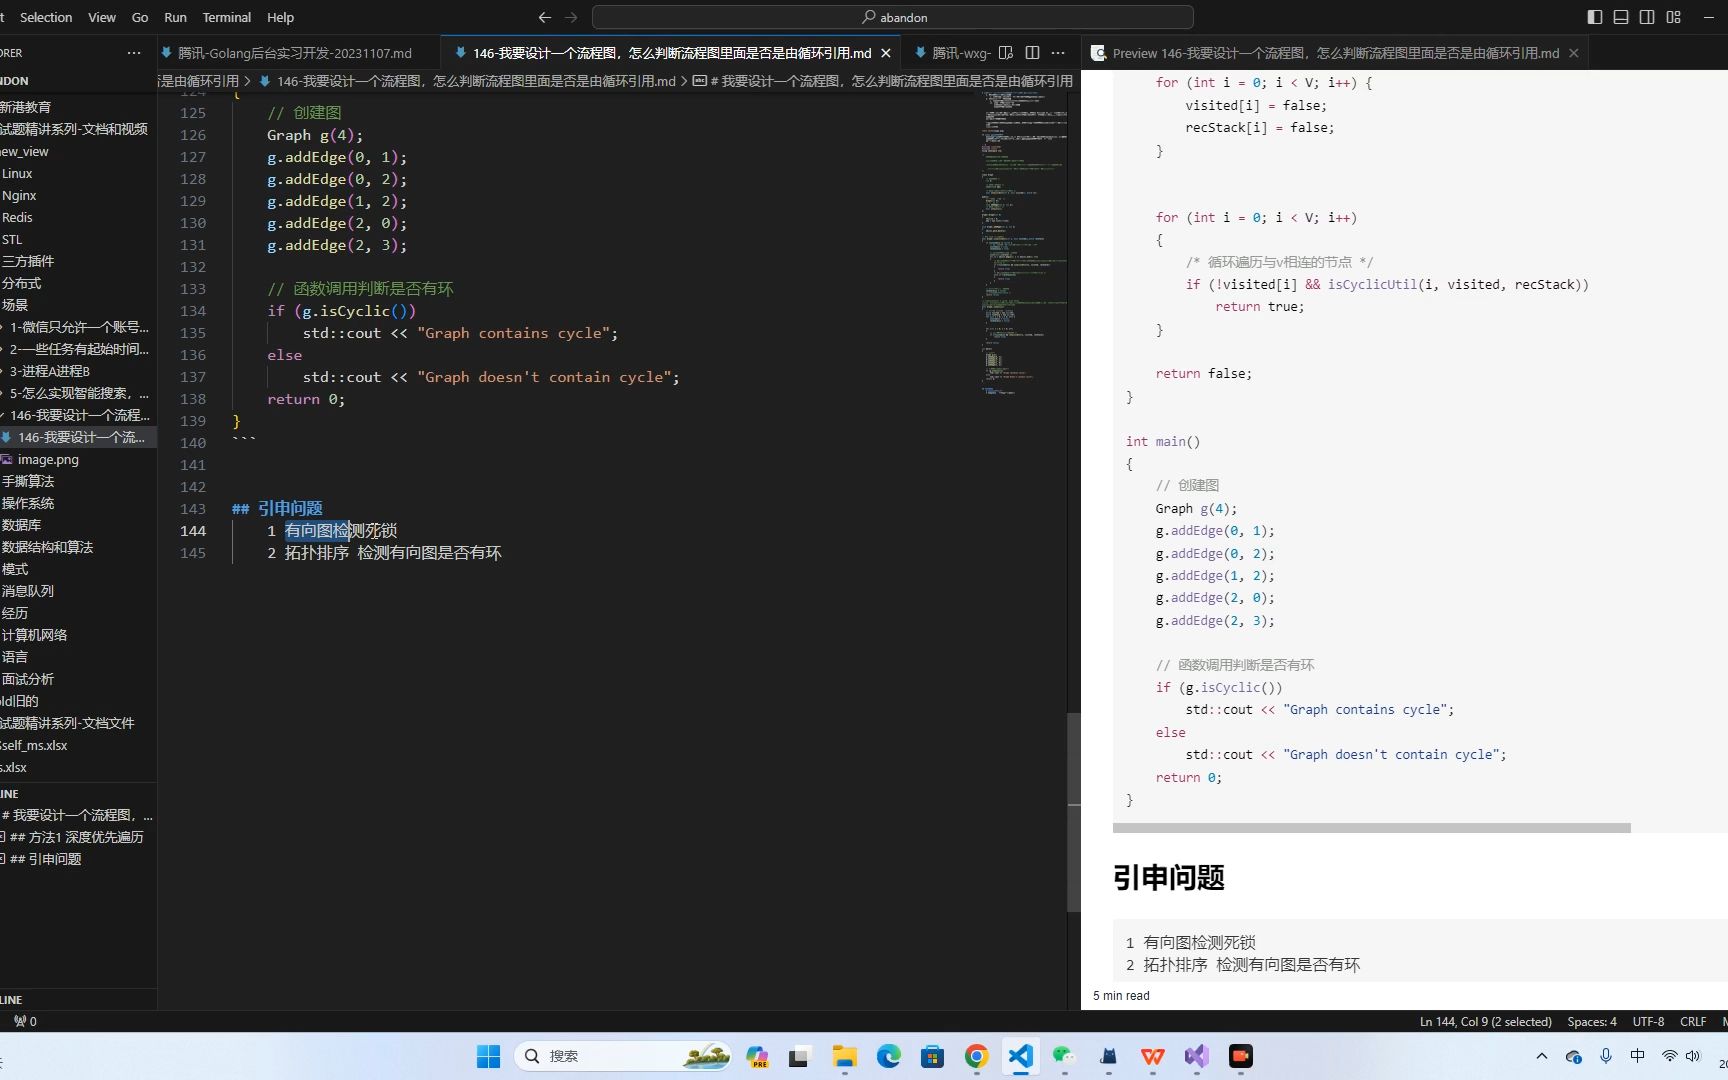Expand the 3-进程A进程B folder
The image size is (1728, 1080).
coord(78,371)
